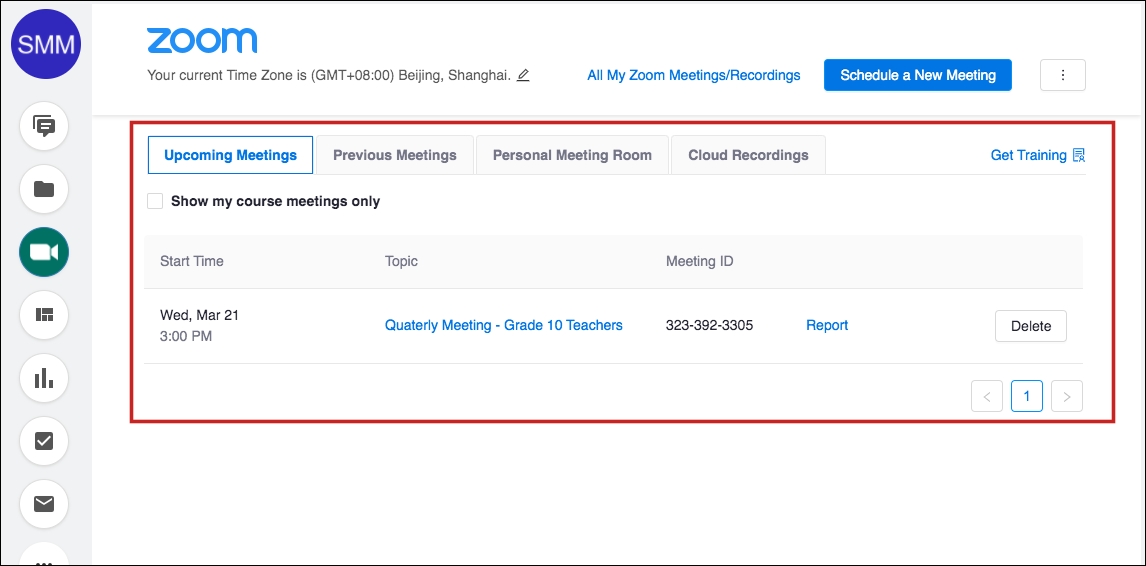The image size is (1146, 566).
Task: Open the three-dot more options menu
Action: tap(1063, 75)
